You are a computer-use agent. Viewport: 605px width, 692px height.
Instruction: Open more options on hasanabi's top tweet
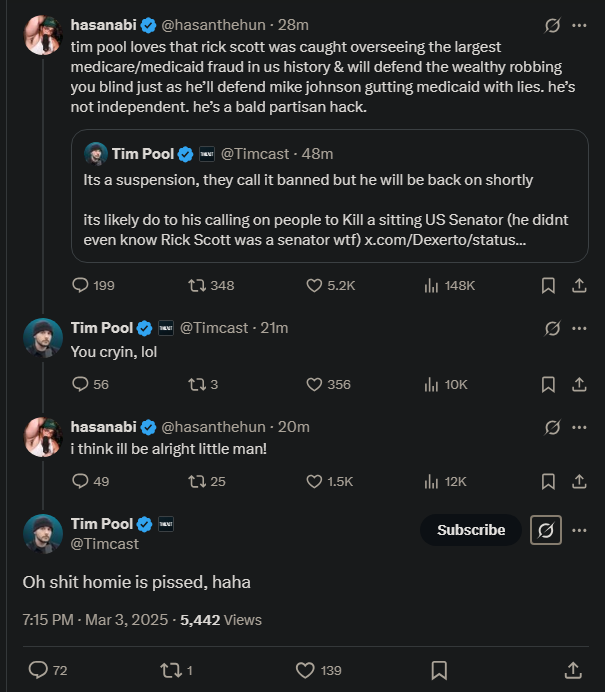578,26
